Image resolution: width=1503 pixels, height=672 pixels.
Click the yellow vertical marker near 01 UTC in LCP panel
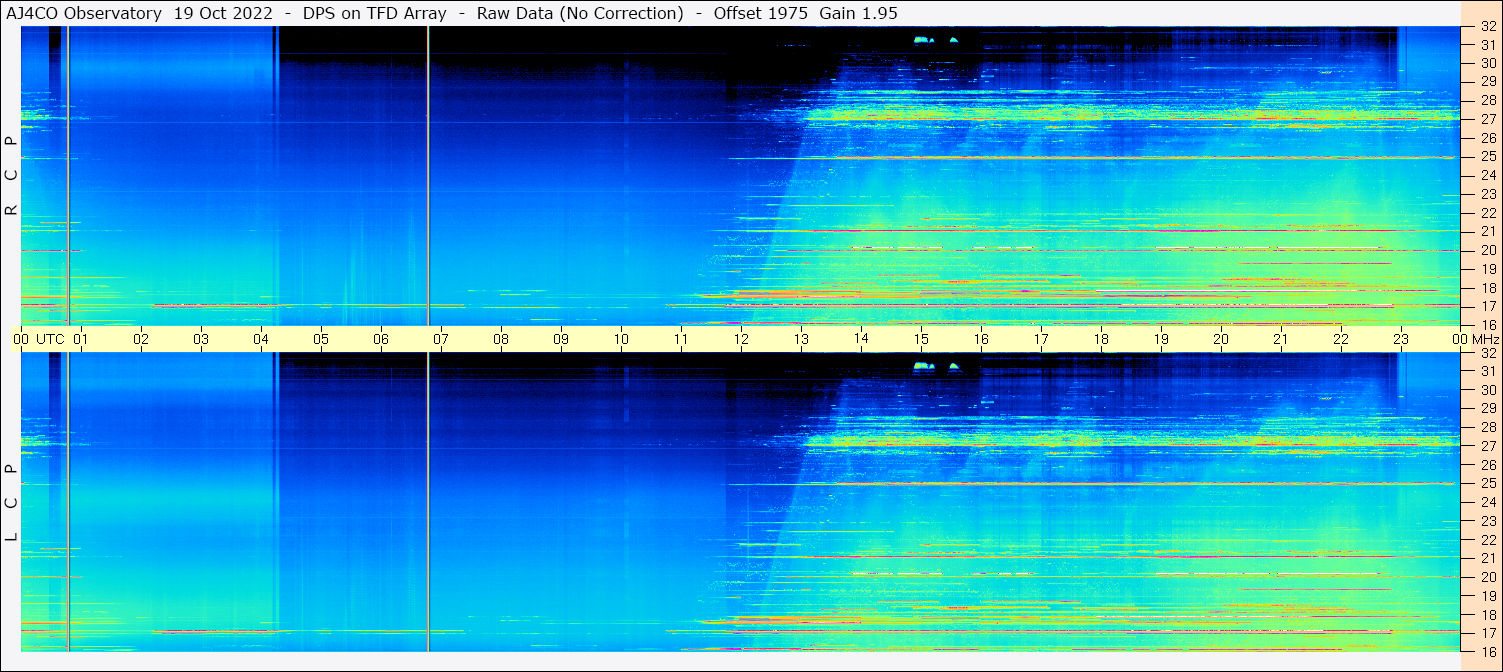point(68,502)
